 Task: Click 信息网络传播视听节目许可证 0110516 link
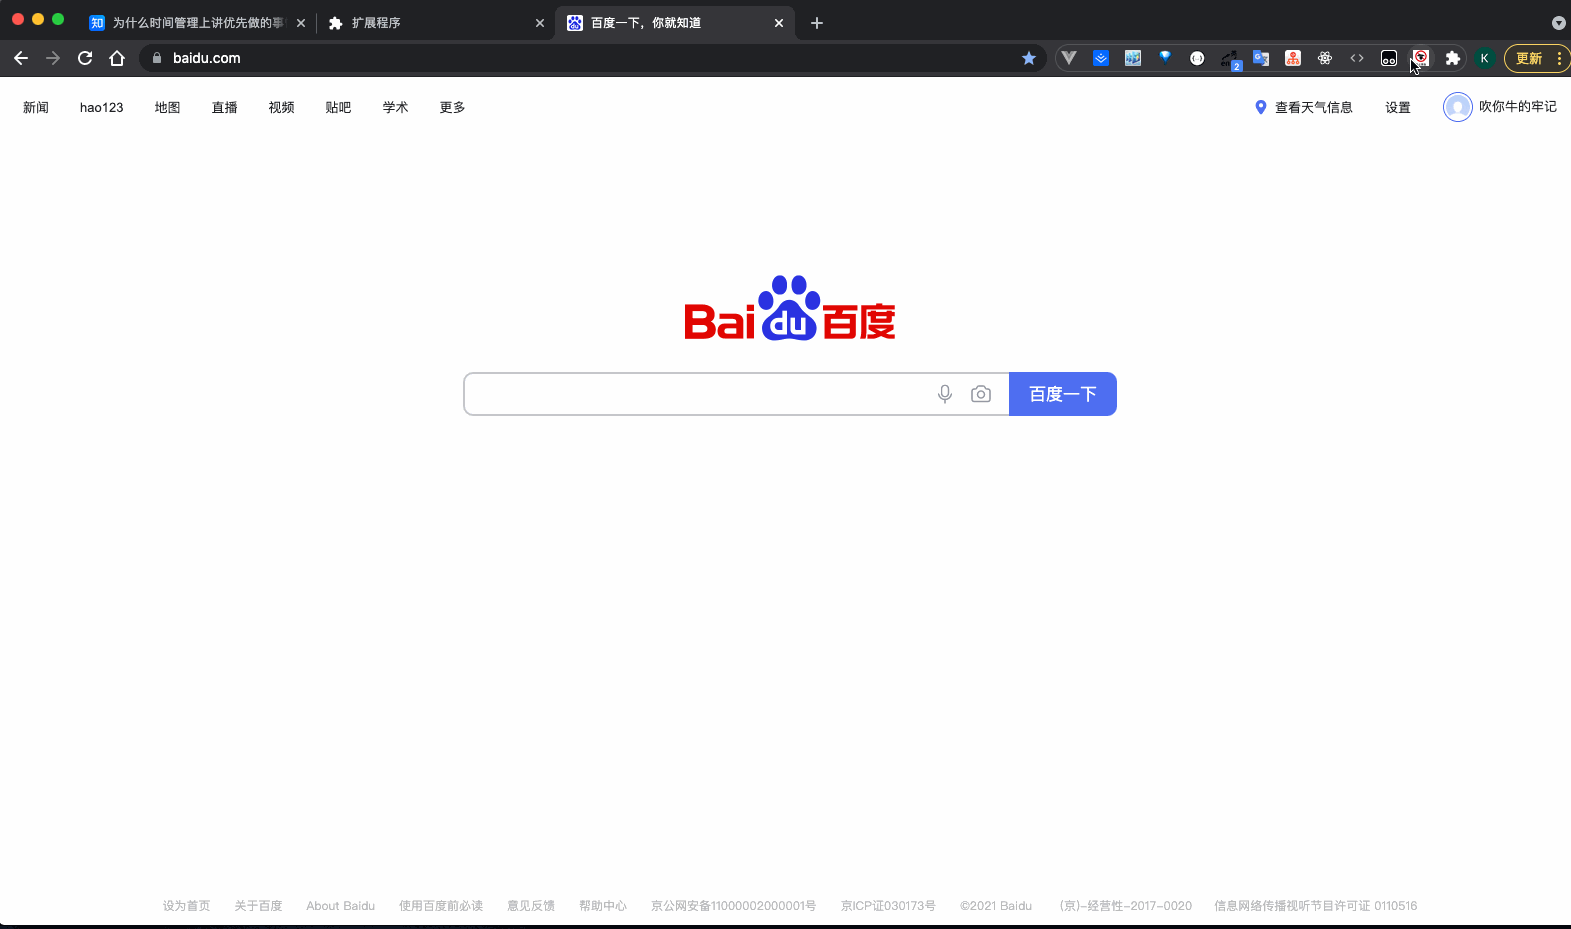pyautogui.click(x=1316, y=906)
